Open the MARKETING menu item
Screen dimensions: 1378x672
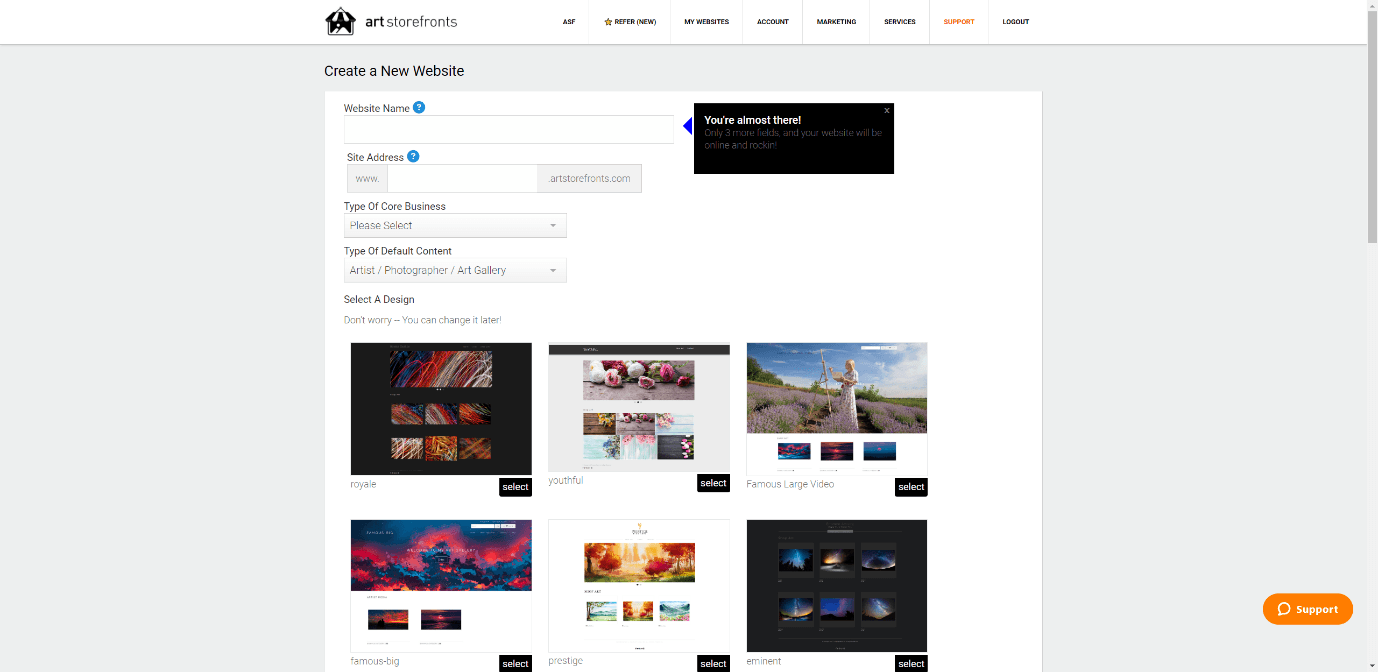click(x=836, y=21)
